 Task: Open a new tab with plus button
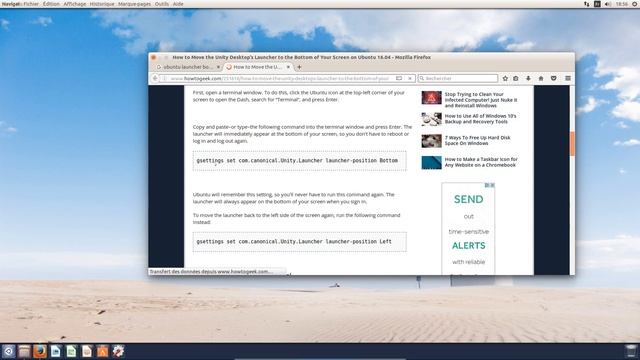click(299, 67)
